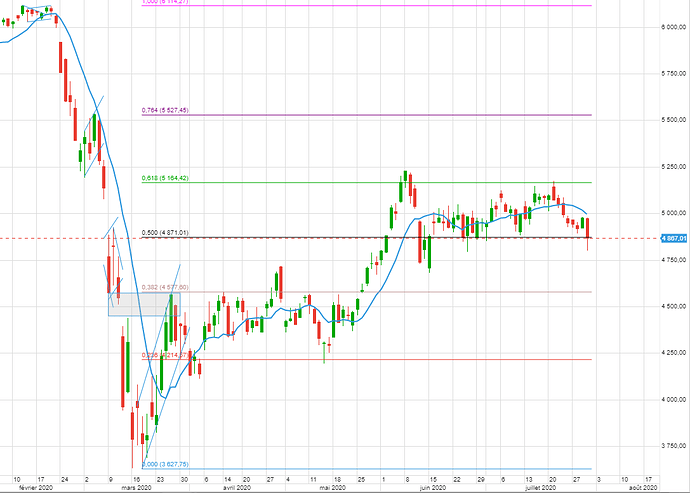Screen dimensions: 690x493
Task: Click the 0,500 (4 871,01) retracement label
Action: pos(164,233)
